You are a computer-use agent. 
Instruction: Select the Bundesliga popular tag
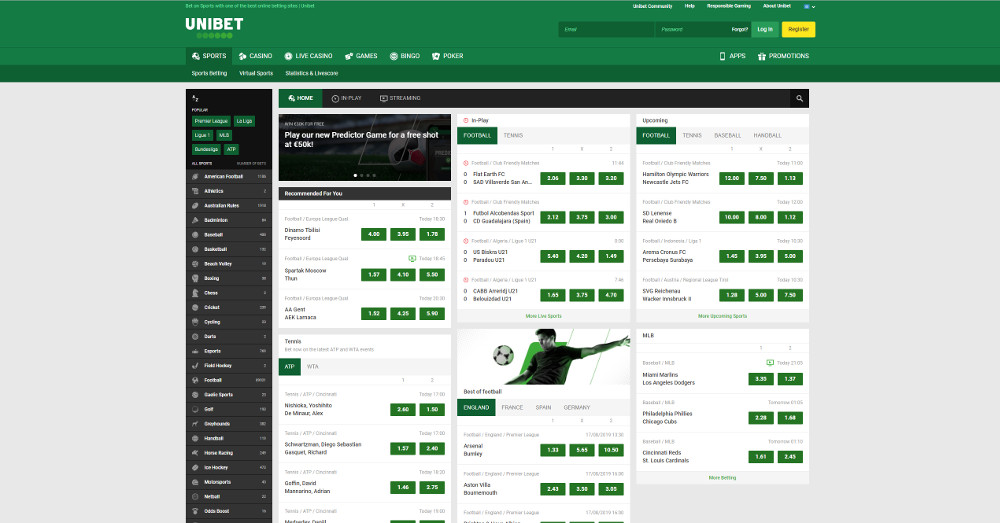[x=206, y=149]
